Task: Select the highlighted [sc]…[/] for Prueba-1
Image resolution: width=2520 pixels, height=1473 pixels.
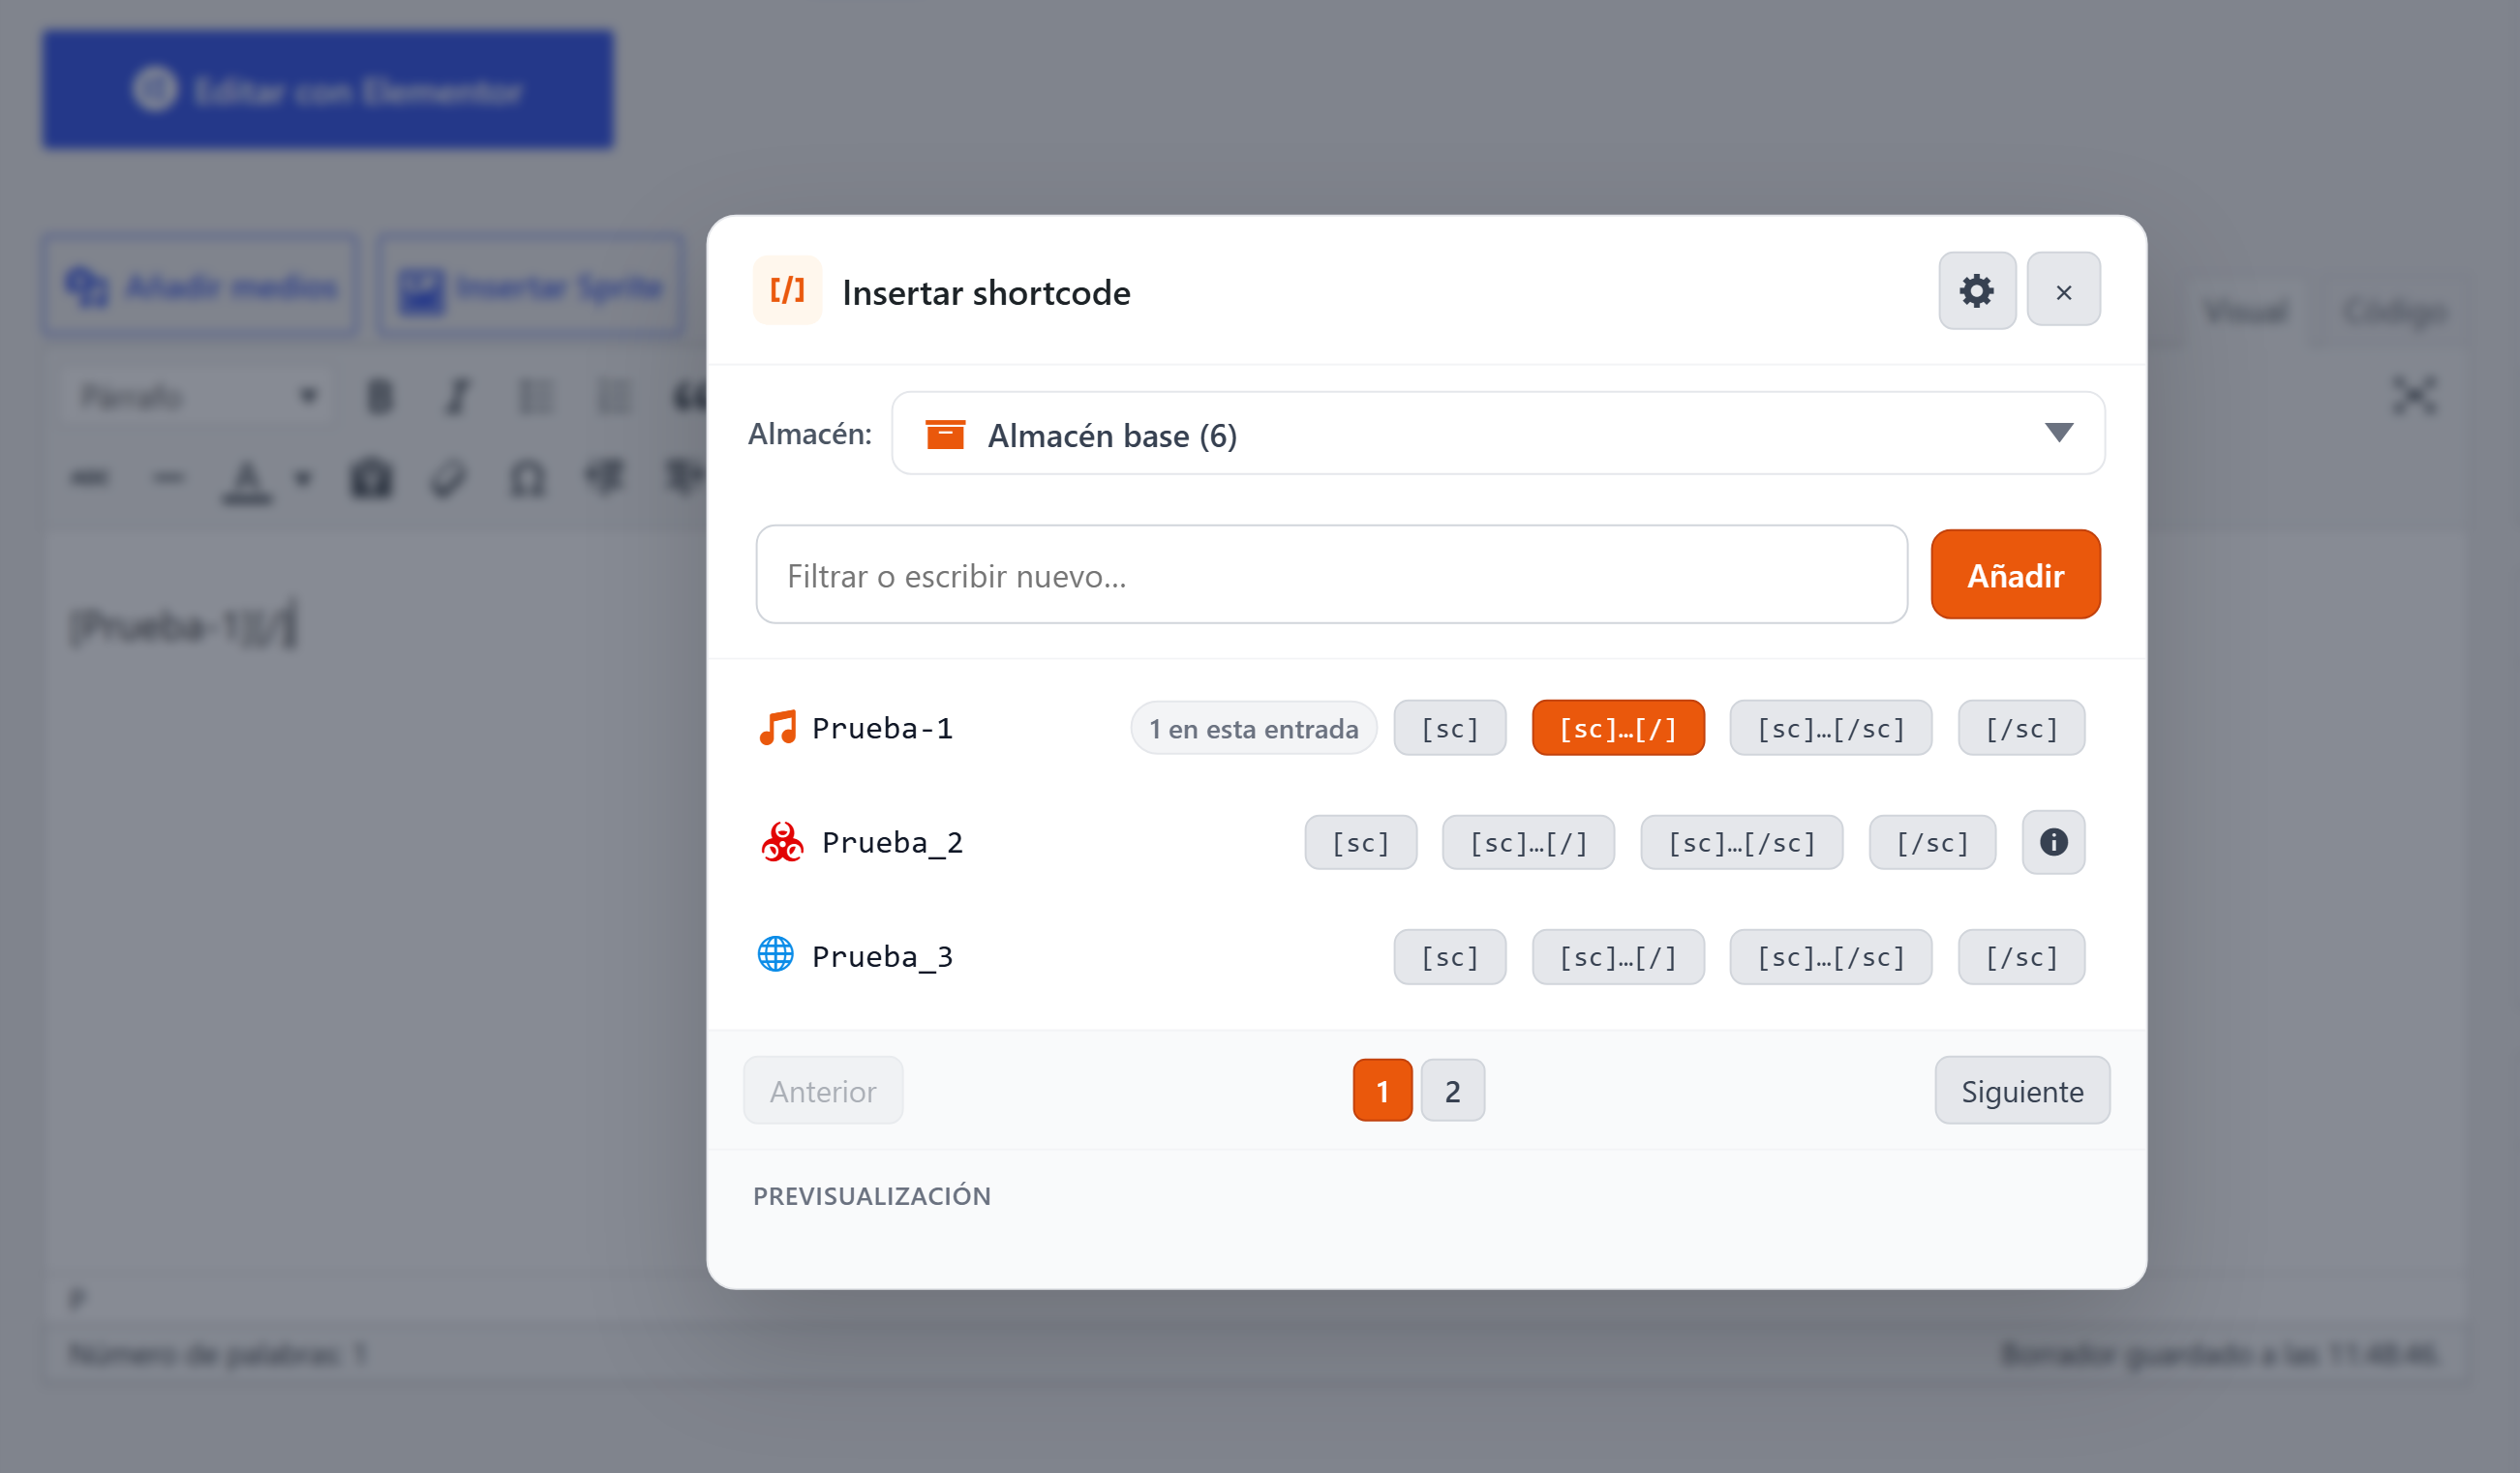Action: point(1617,728)
